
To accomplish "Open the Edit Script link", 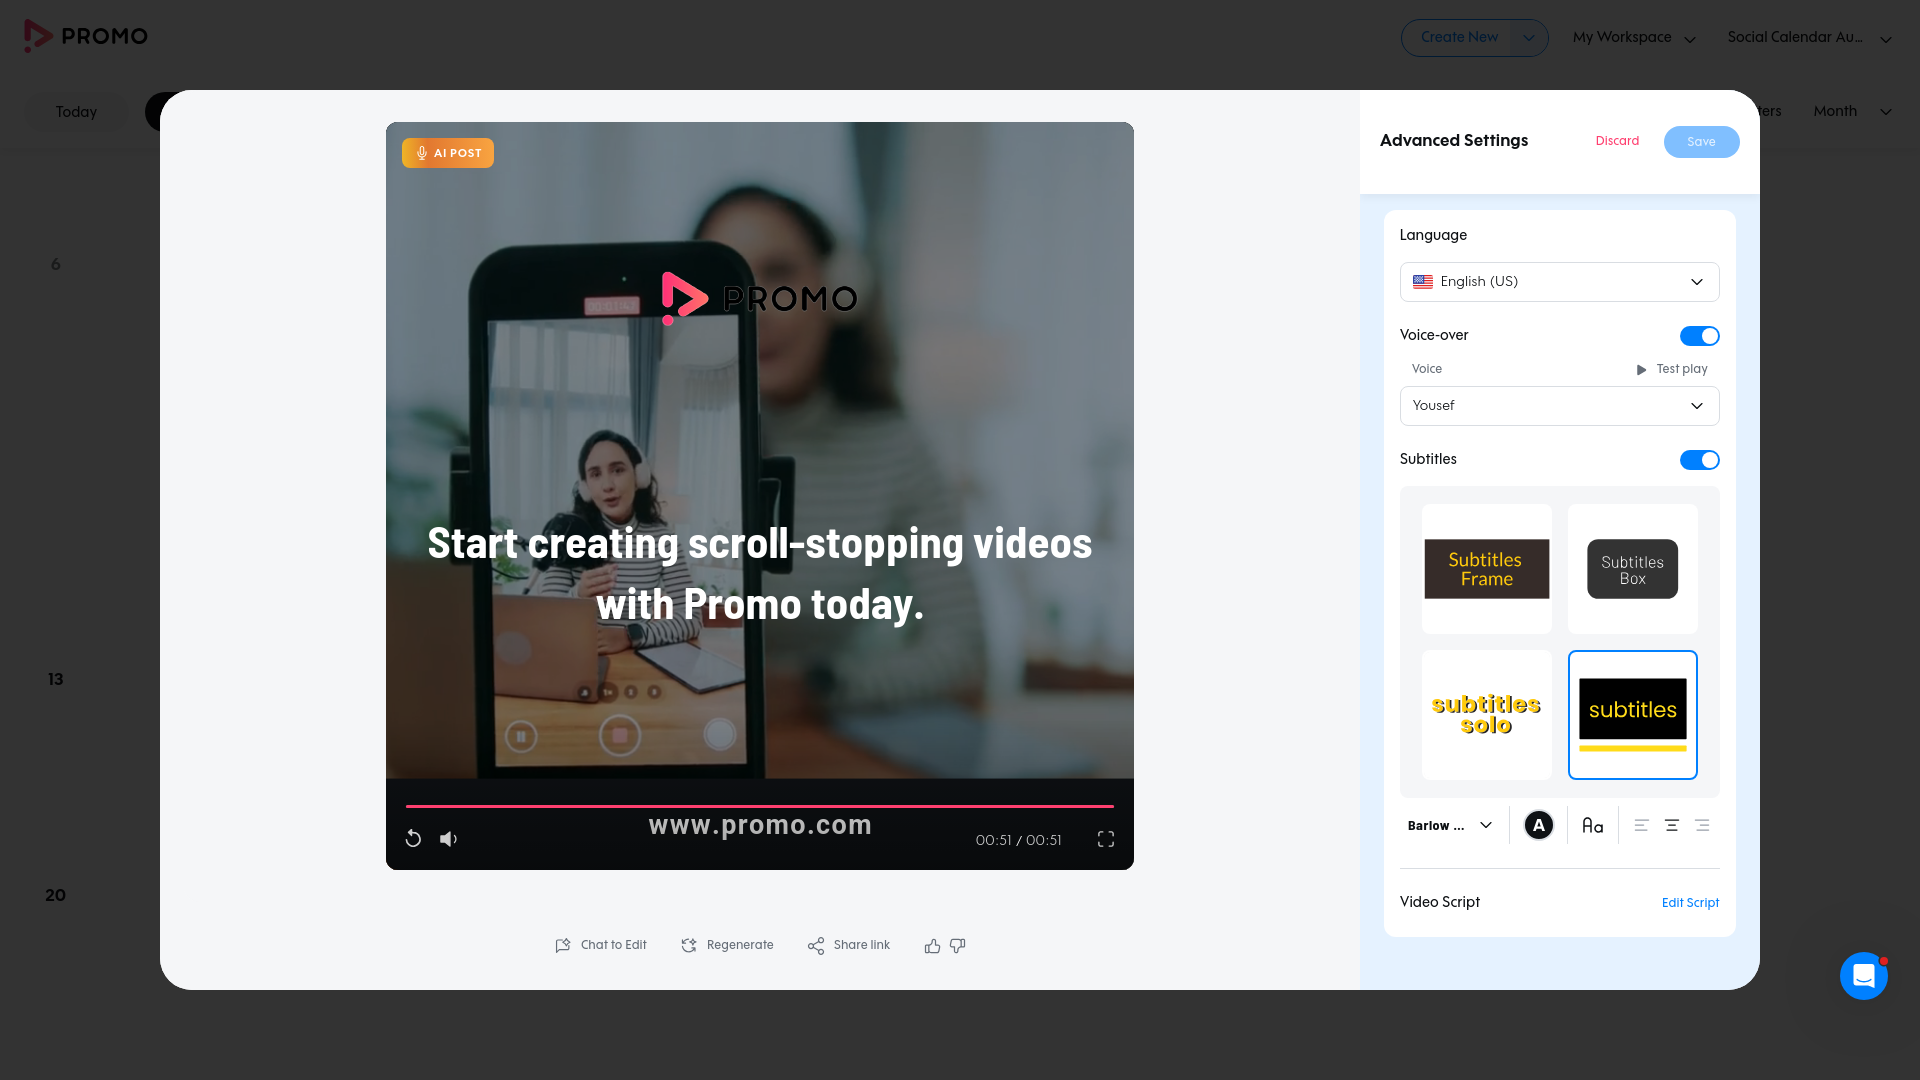I will coord(1690,903).
